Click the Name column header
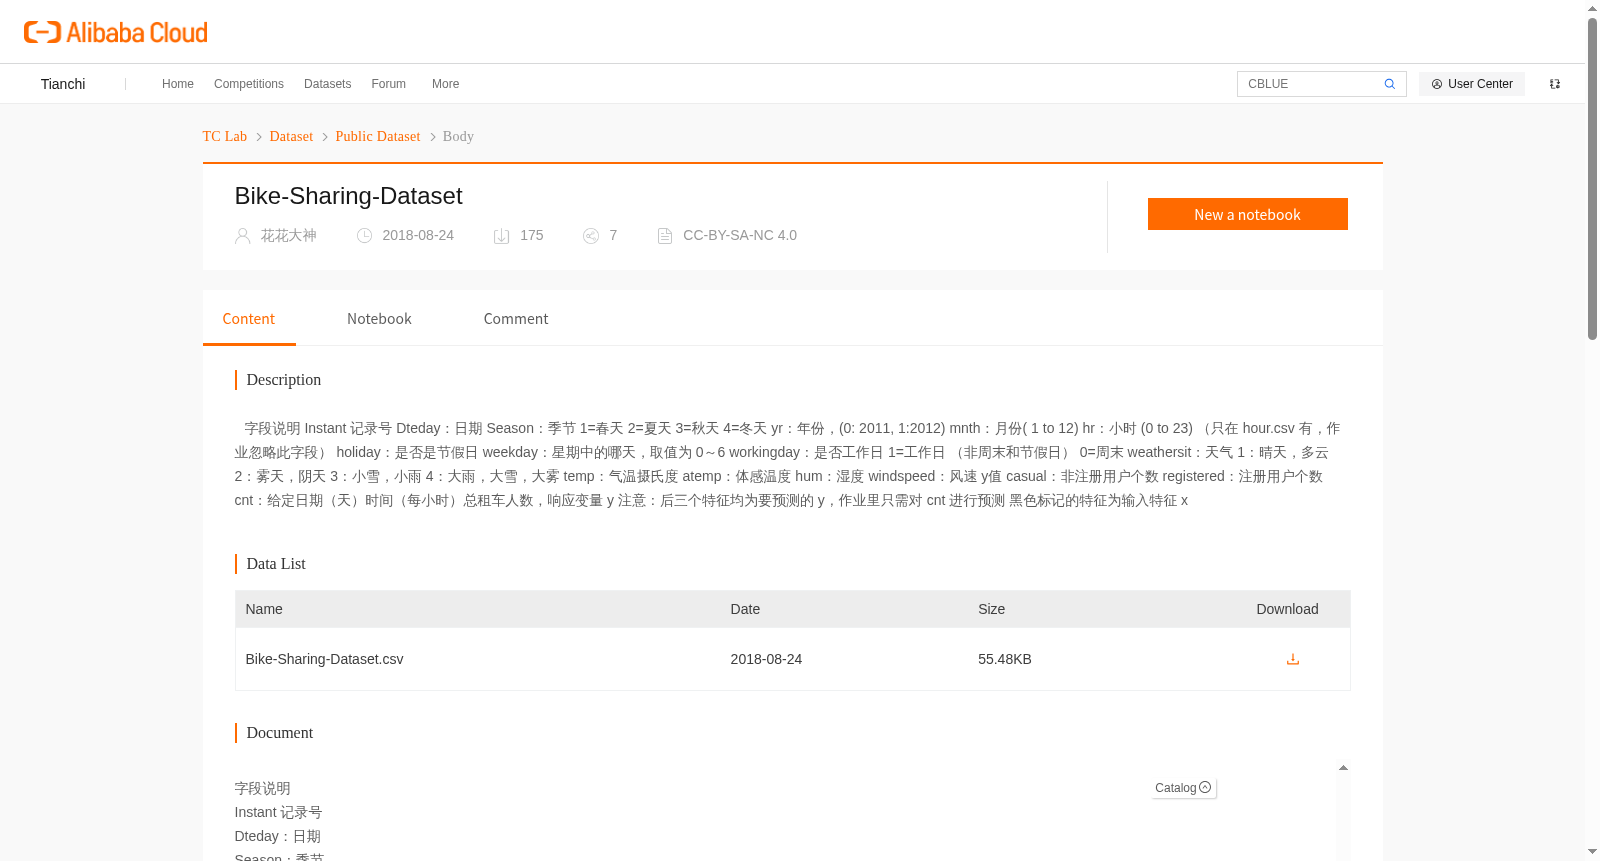Viewport: 1600px width, 861px height. tap(264, 609)
